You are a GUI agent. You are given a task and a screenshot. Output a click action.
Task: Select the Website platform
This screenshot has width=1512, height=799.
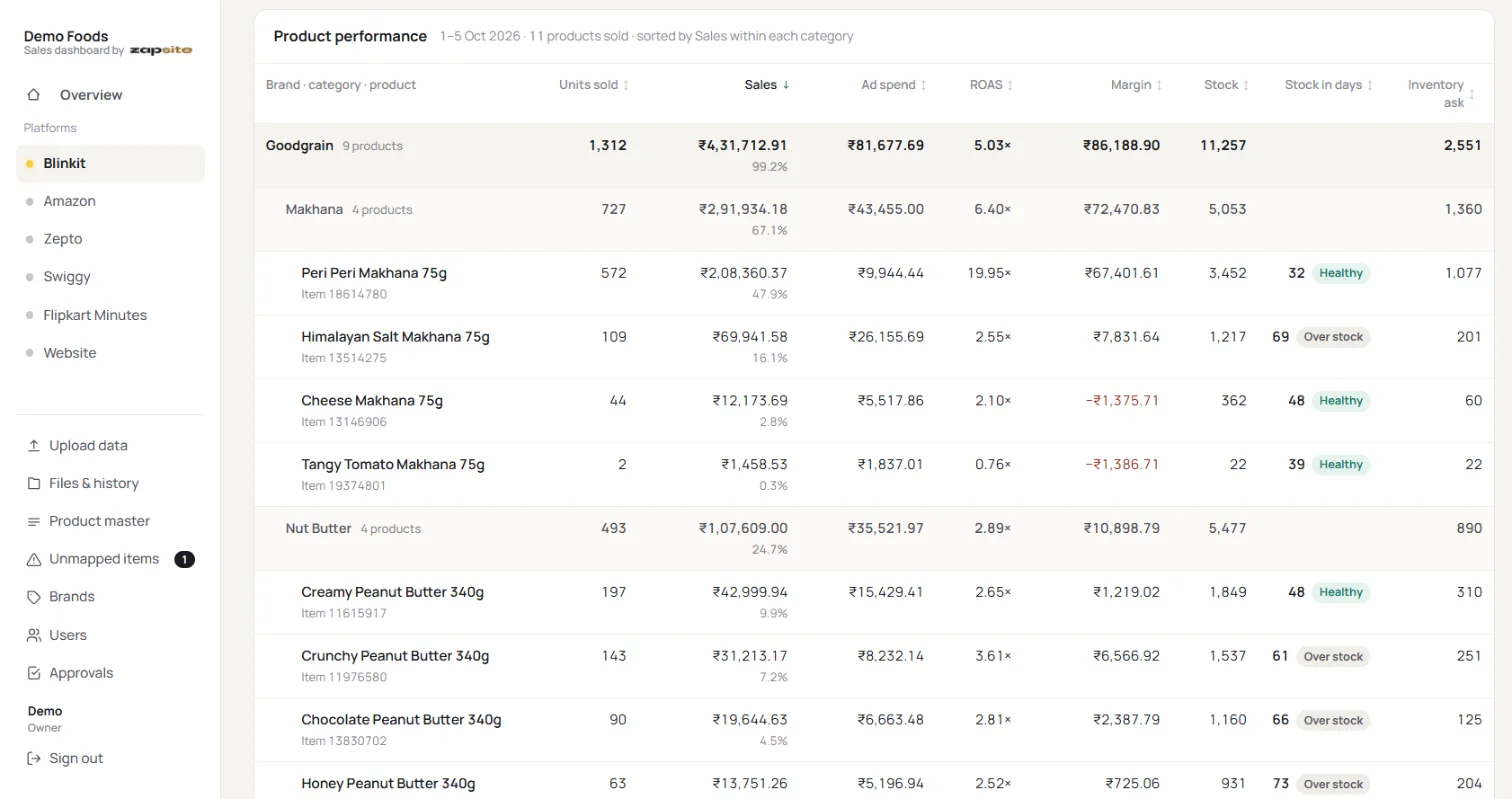tap(110, 354)
